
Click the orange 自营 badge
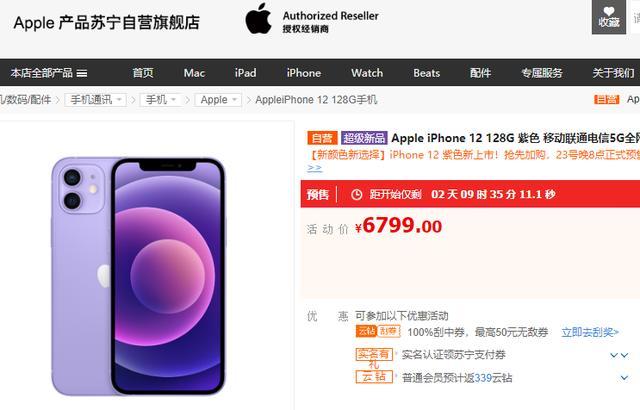pos(322,138)
